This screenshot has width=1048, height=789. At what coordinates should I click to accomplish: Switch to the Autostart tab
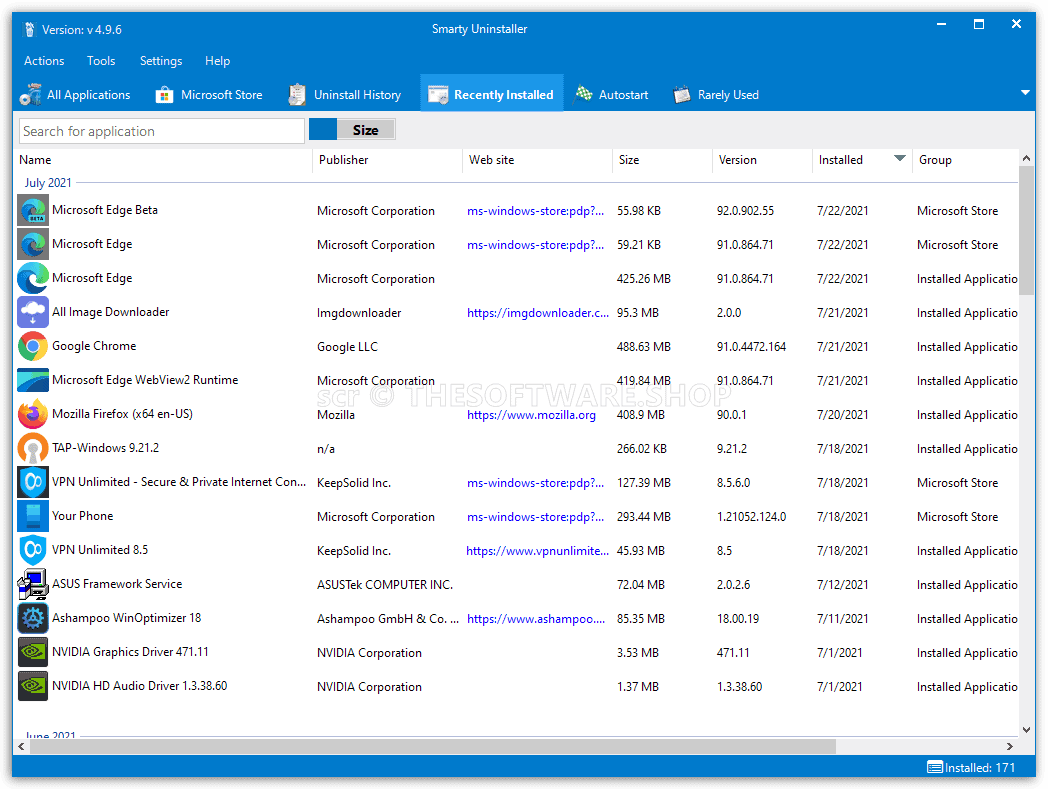(612, 95)
